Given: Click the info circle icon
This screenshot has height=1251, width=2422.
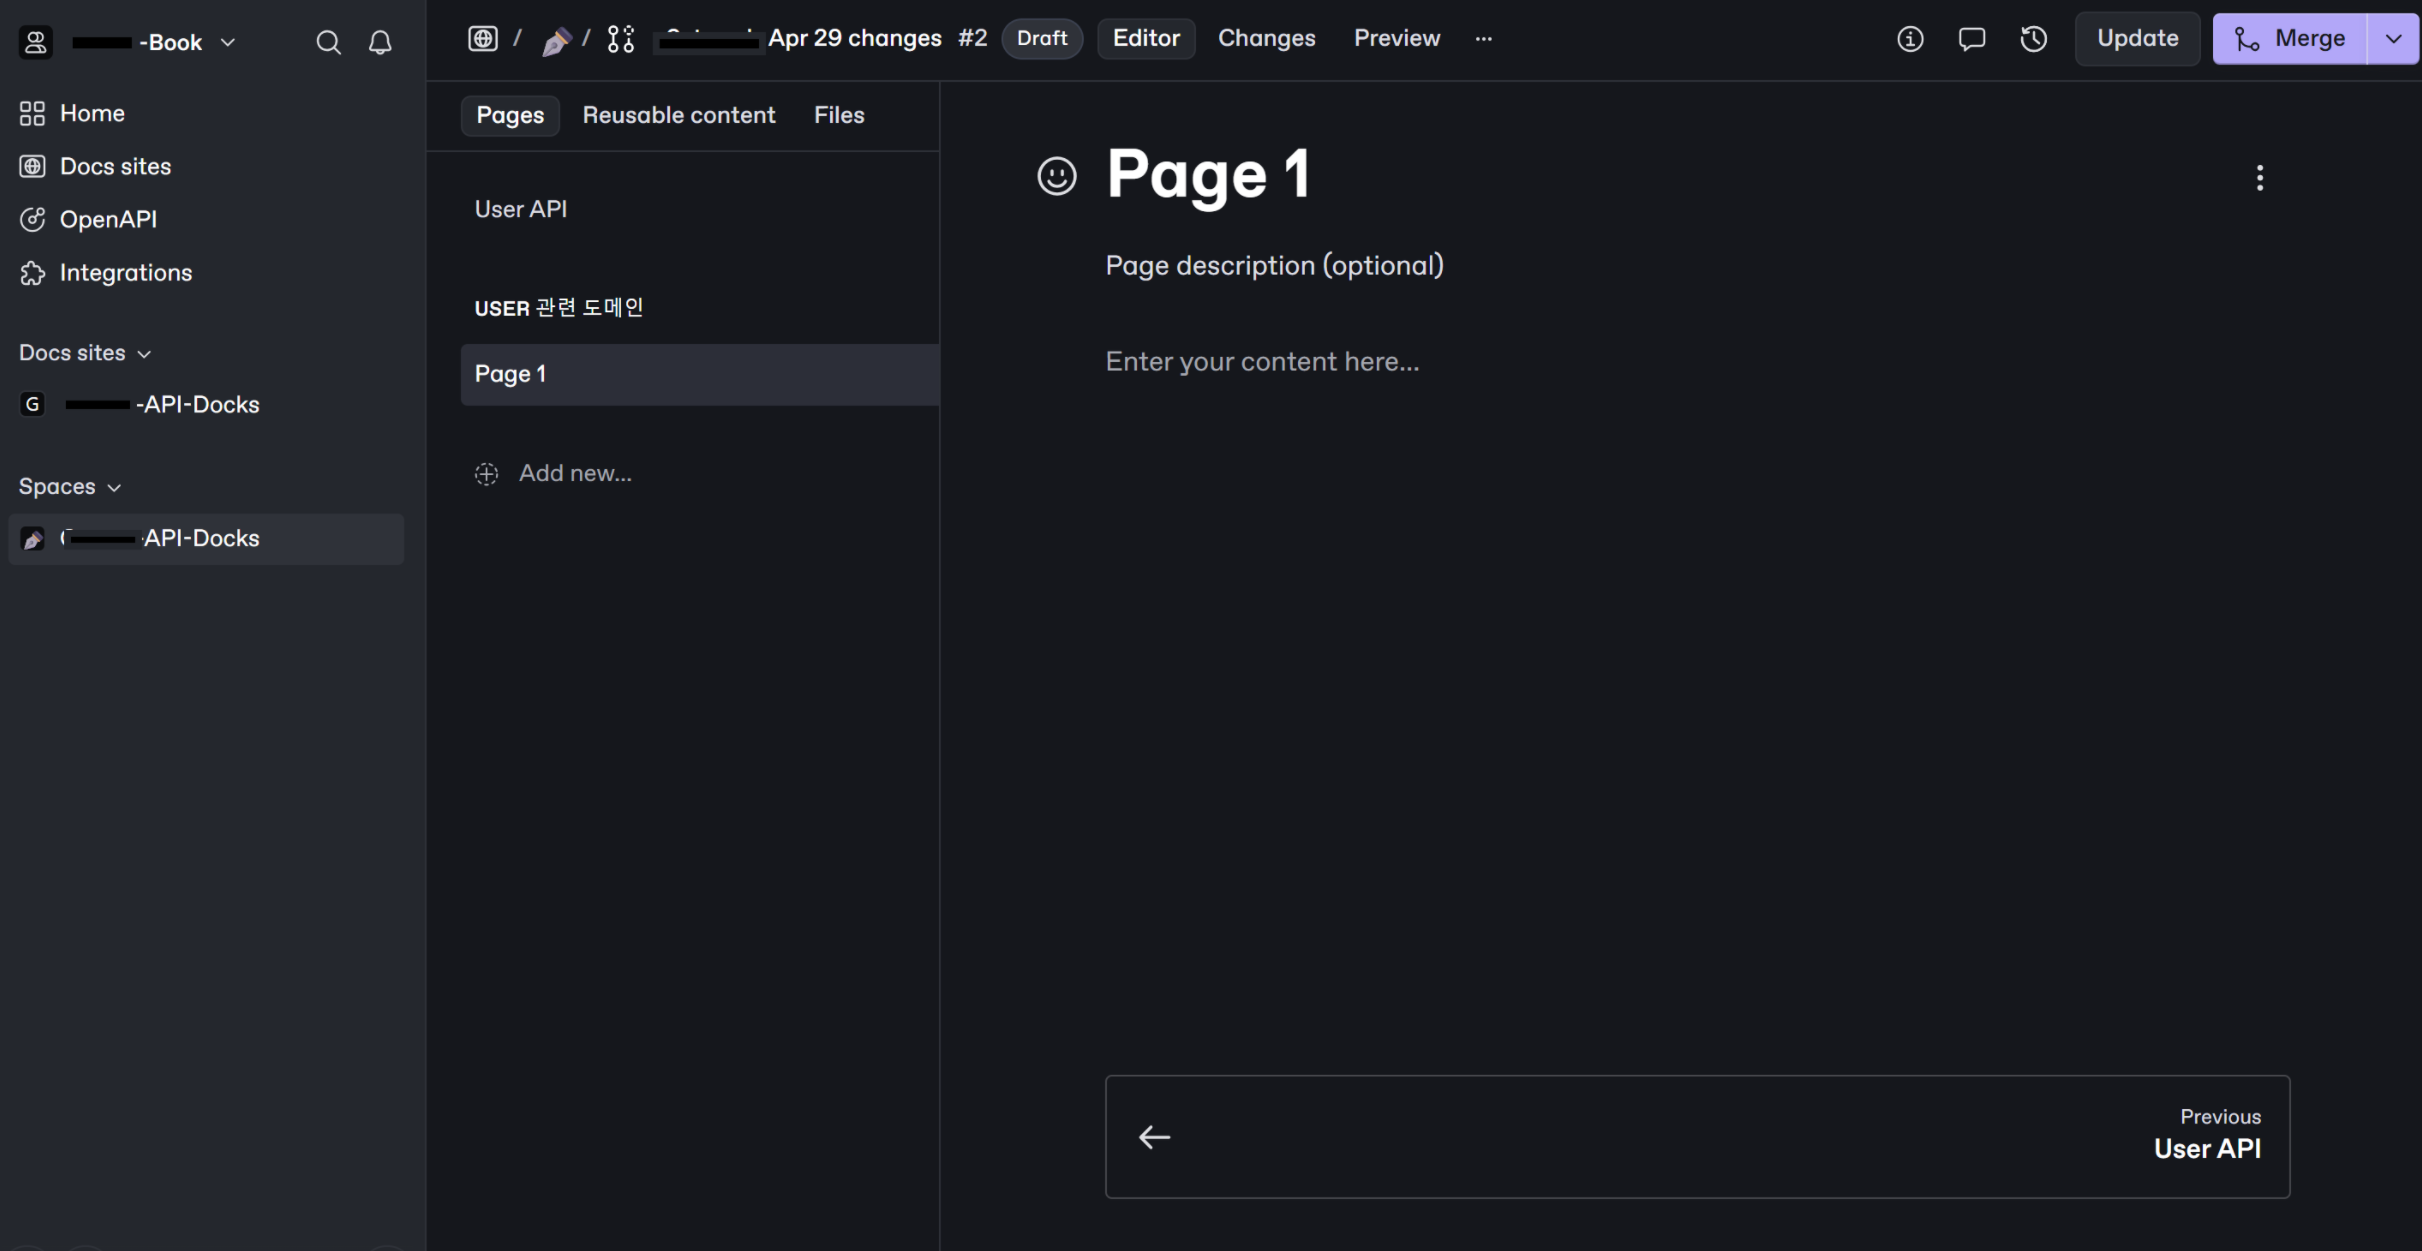Looking at the screenshot, I should click(x=1910, y=39).
